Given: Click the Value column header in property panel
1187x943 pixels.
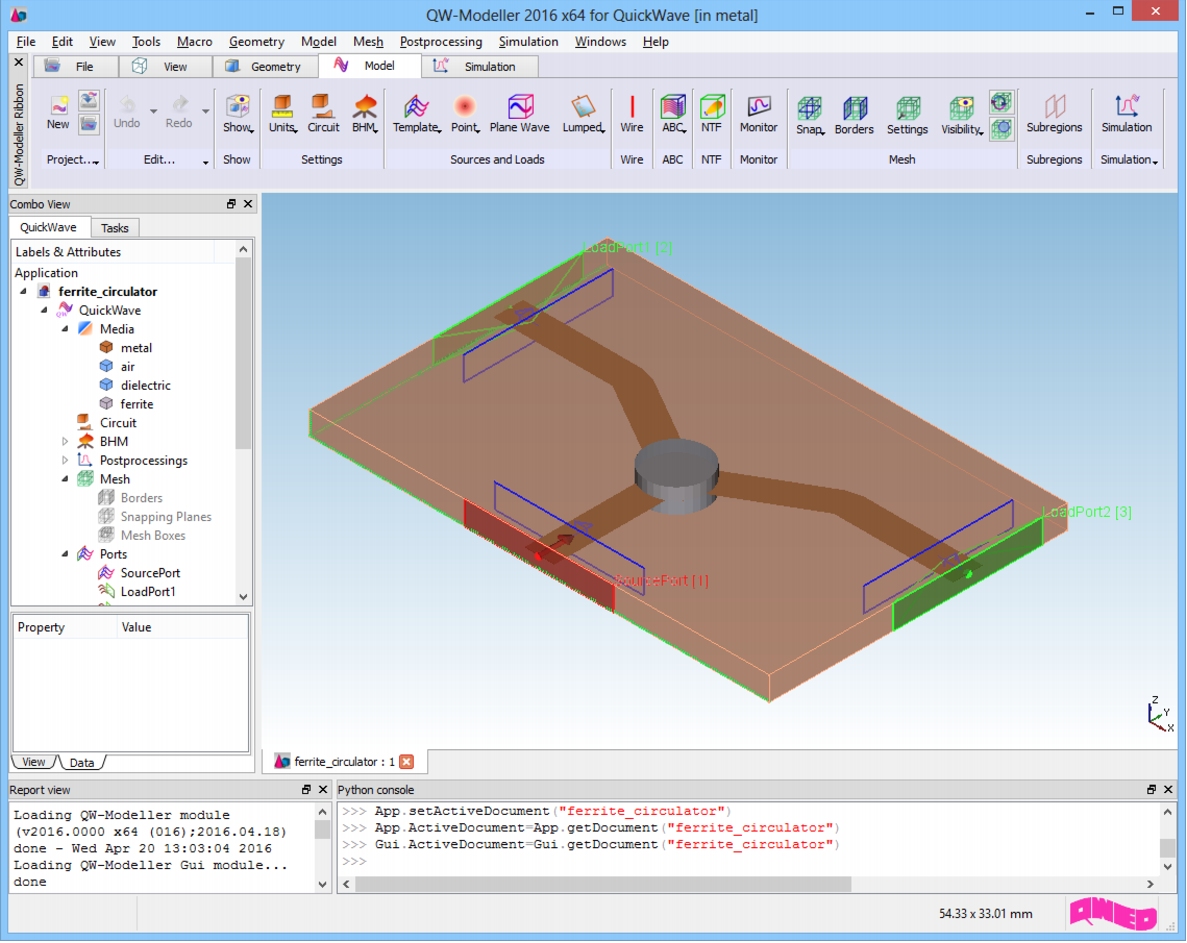Looking at the screenshot, I should [x=136, y=627].
